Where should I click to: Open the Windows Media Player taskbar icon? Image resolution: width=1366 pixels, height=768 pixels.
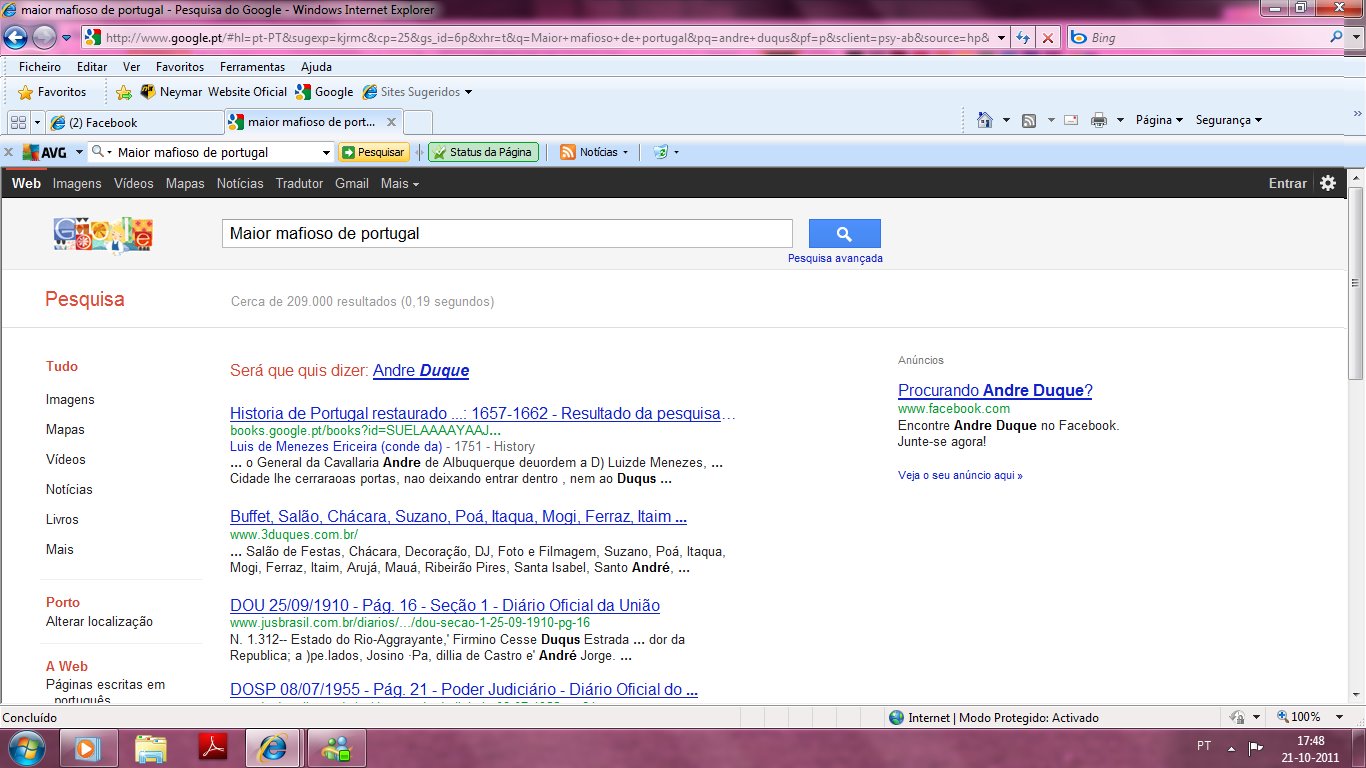pyautogui.click(x=88, y=747)
